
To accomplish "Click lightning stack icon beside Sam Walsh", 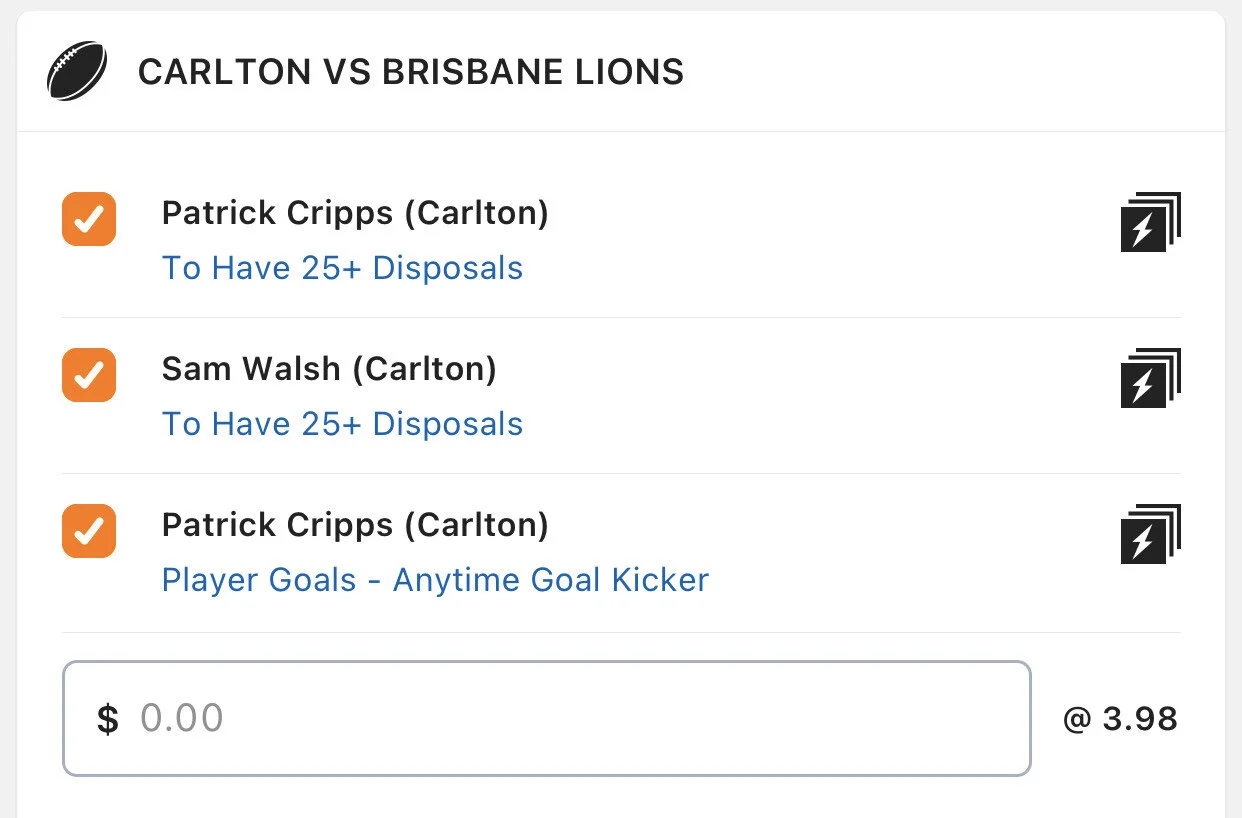I will point(1150,378).
